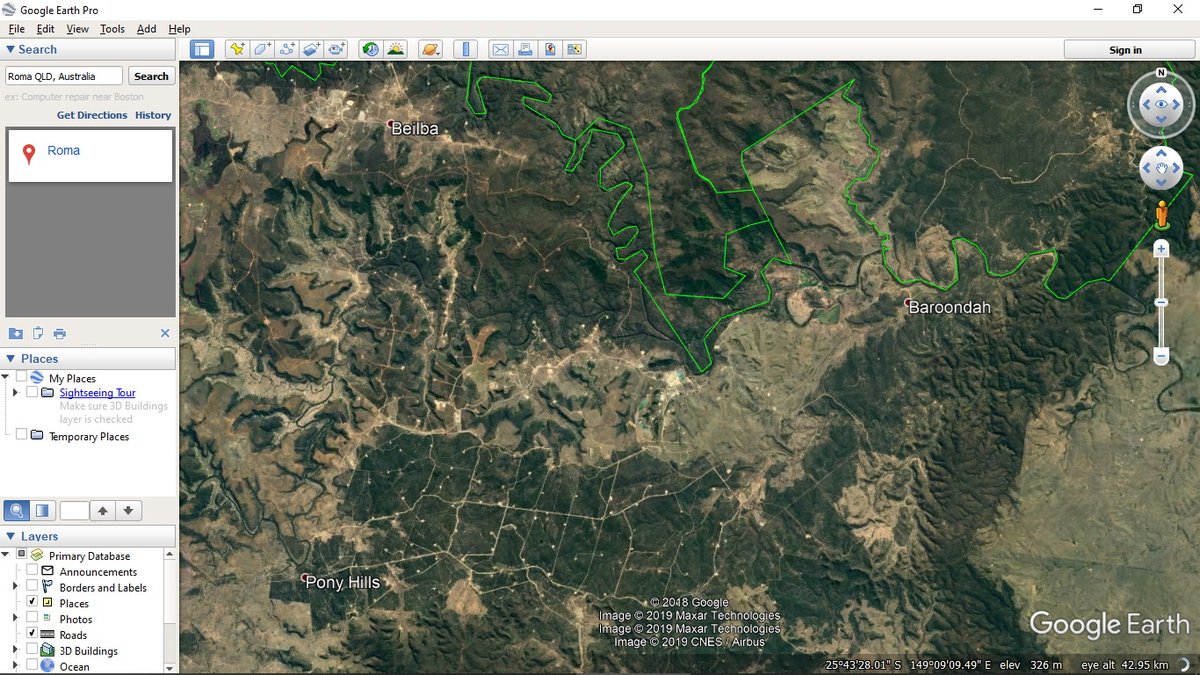Copy search results to My Places icon

[x=16, y=333]
